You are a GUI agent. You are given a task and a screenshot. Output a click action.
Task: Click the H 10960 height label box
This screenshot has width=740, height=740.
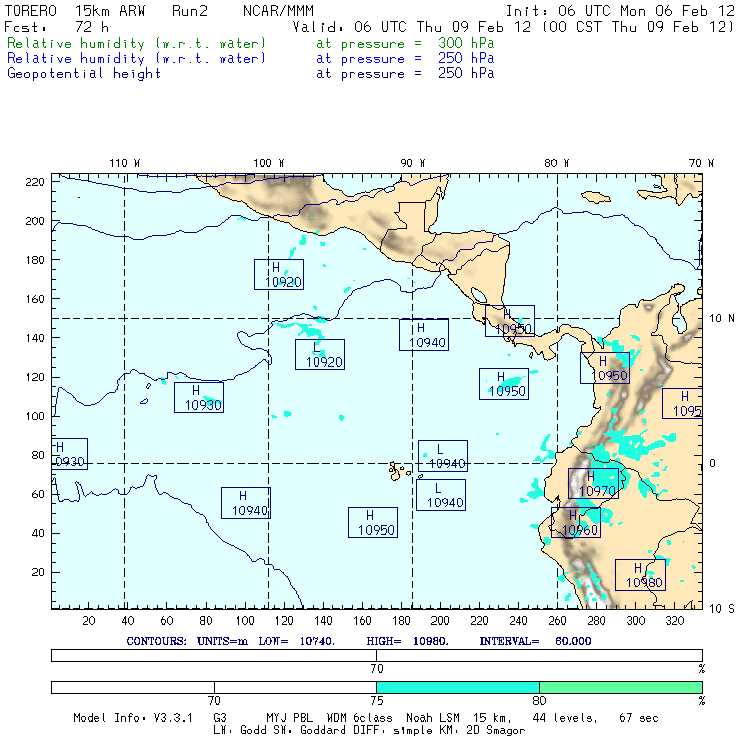pos(576,522)
